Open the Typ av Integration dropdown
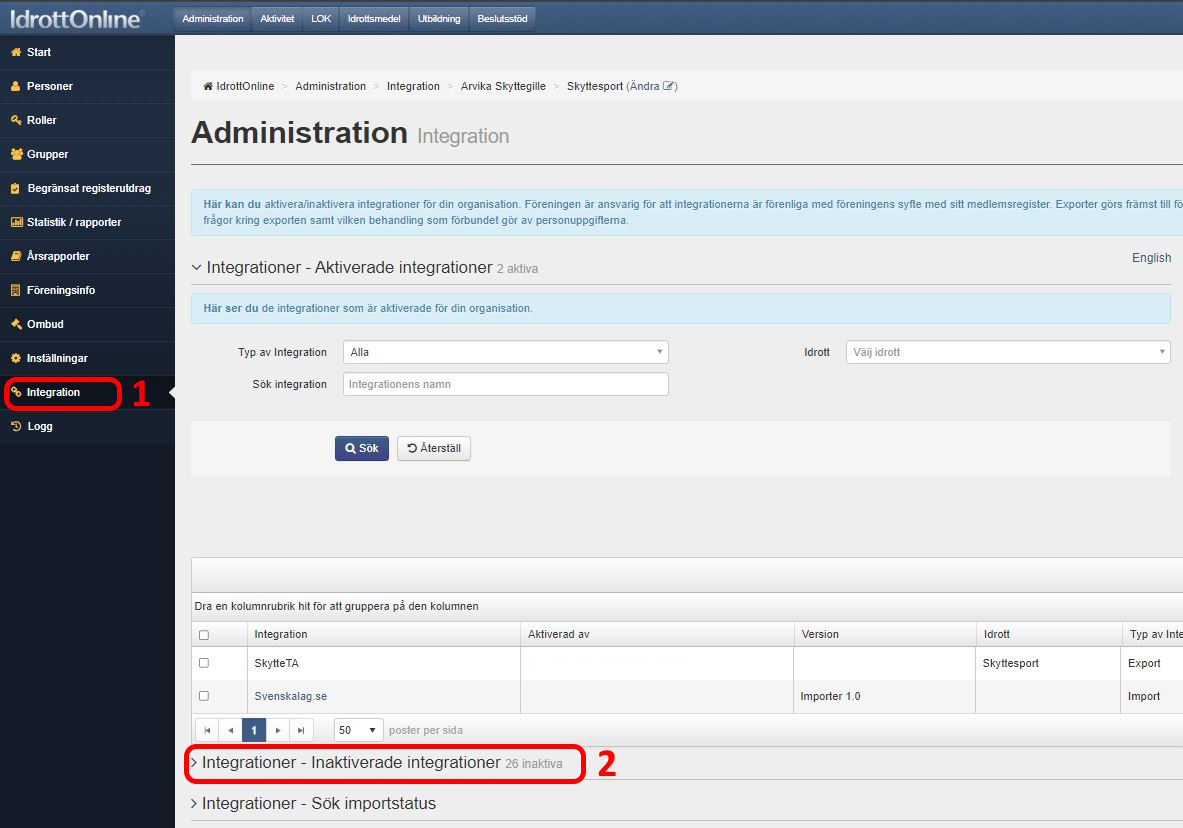1183x828 pixels. coord(505,352)
